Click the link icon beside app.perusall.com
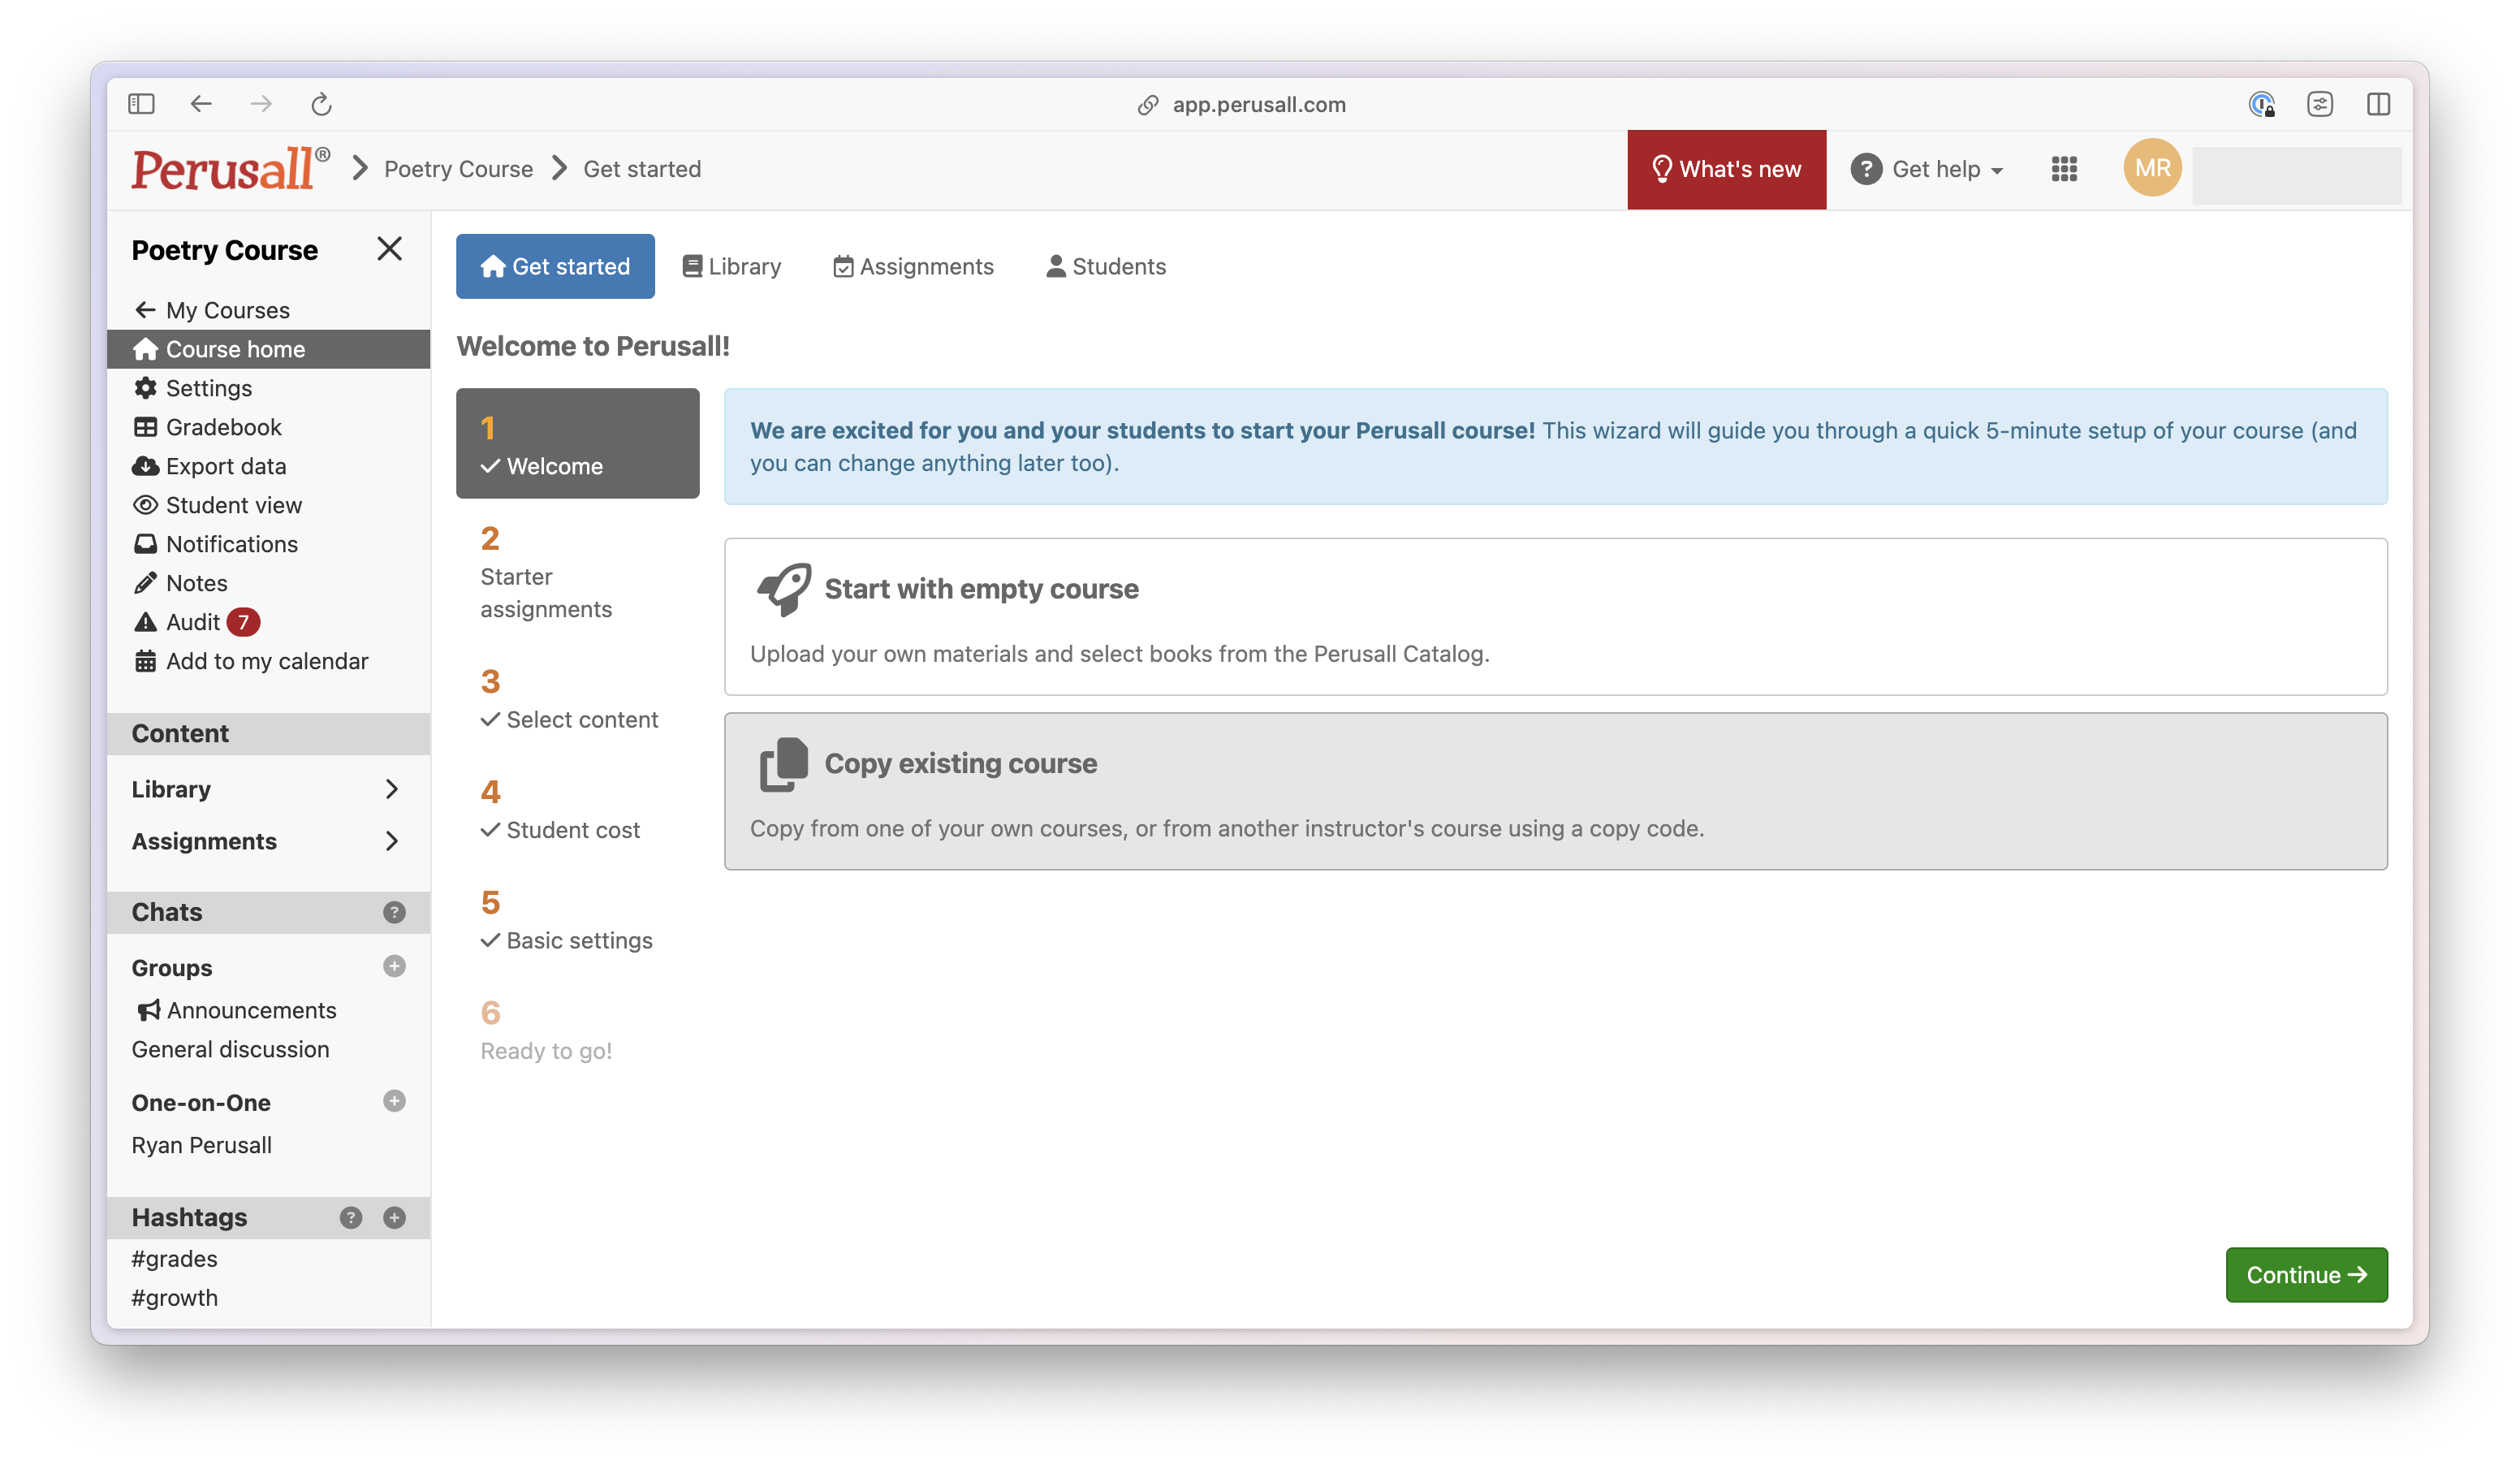The height and width of the screenshot is (1465, 2520). tap(1148, 105)
